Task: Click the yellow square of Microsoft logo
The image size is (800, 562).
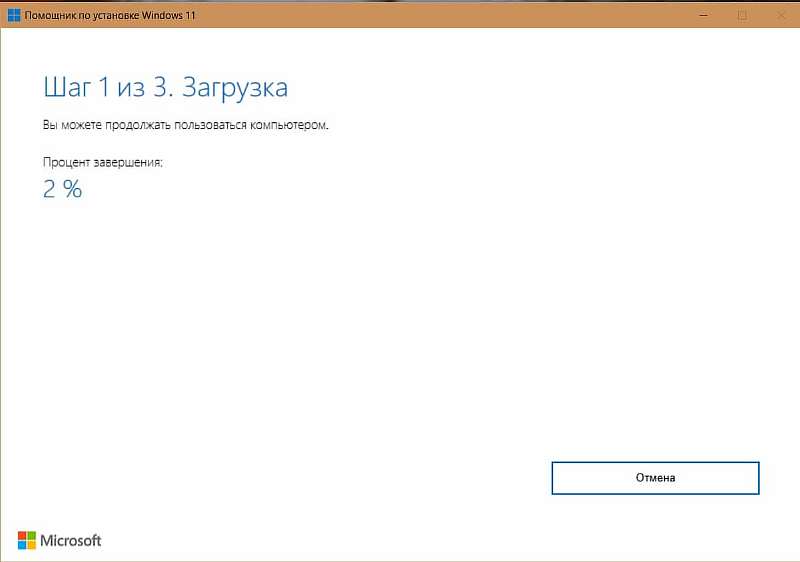Action: tap(30, 545)
